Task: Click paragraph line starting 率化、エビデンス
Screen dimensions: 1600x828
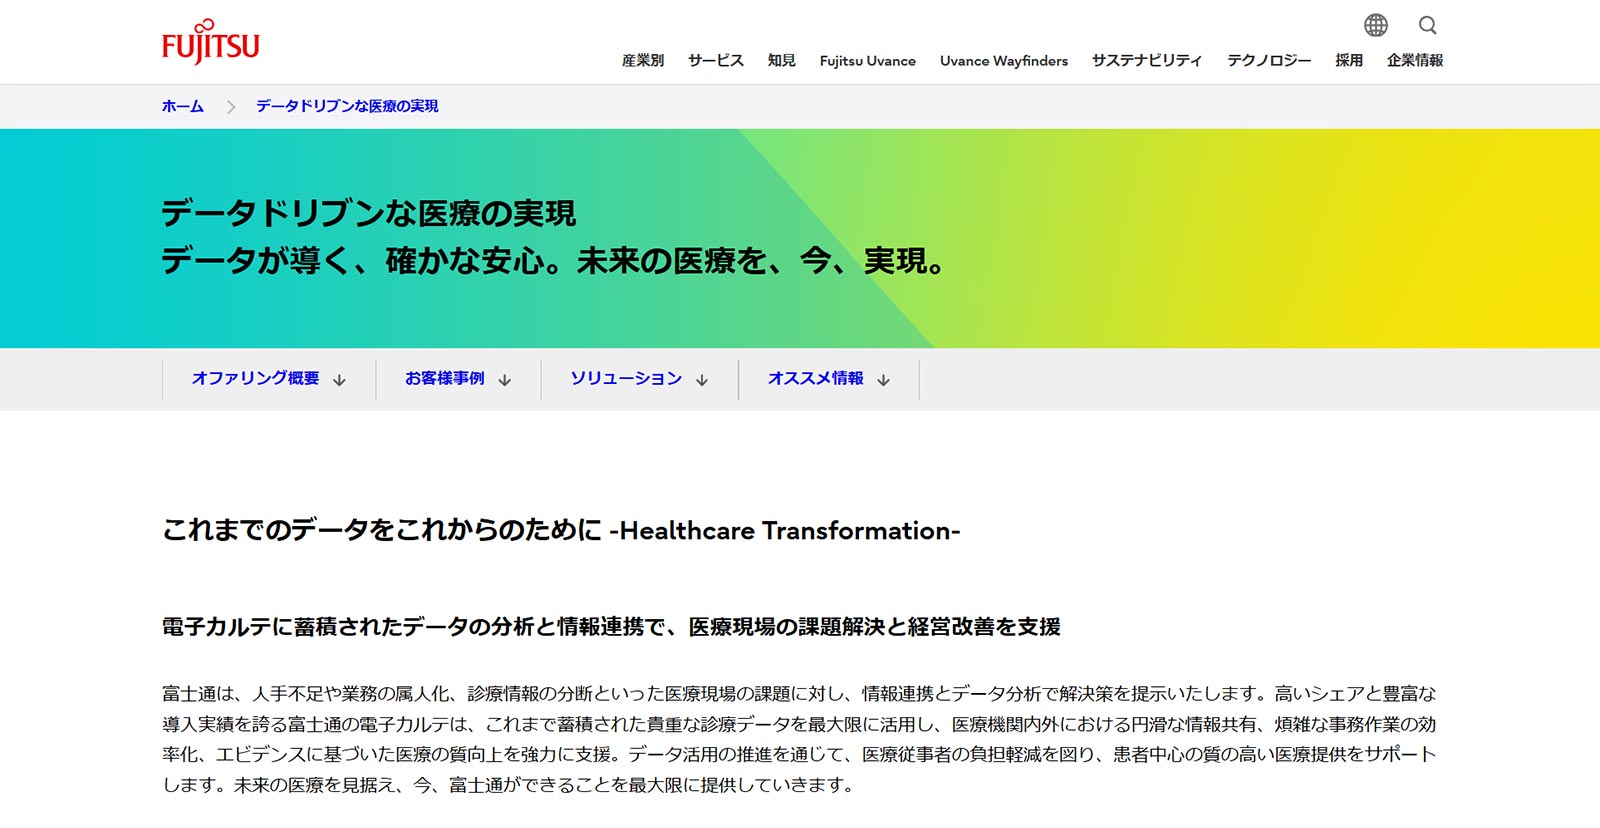Action: click(x=799, y=754)
